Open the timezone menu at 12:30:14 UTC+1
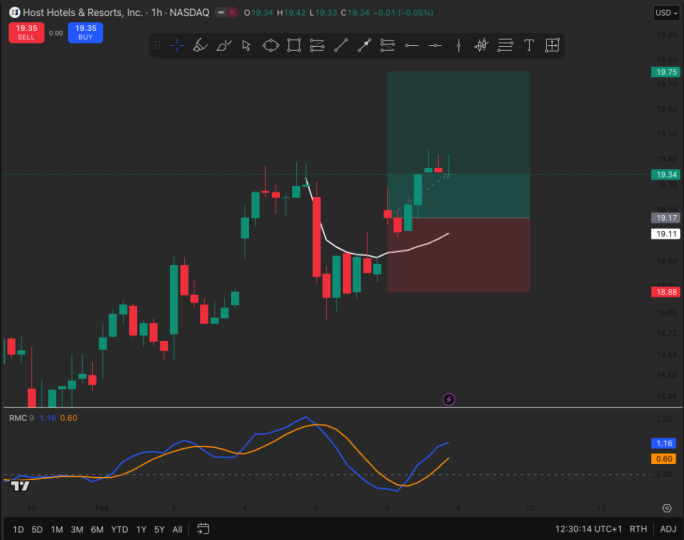 [x=588, y=529]
